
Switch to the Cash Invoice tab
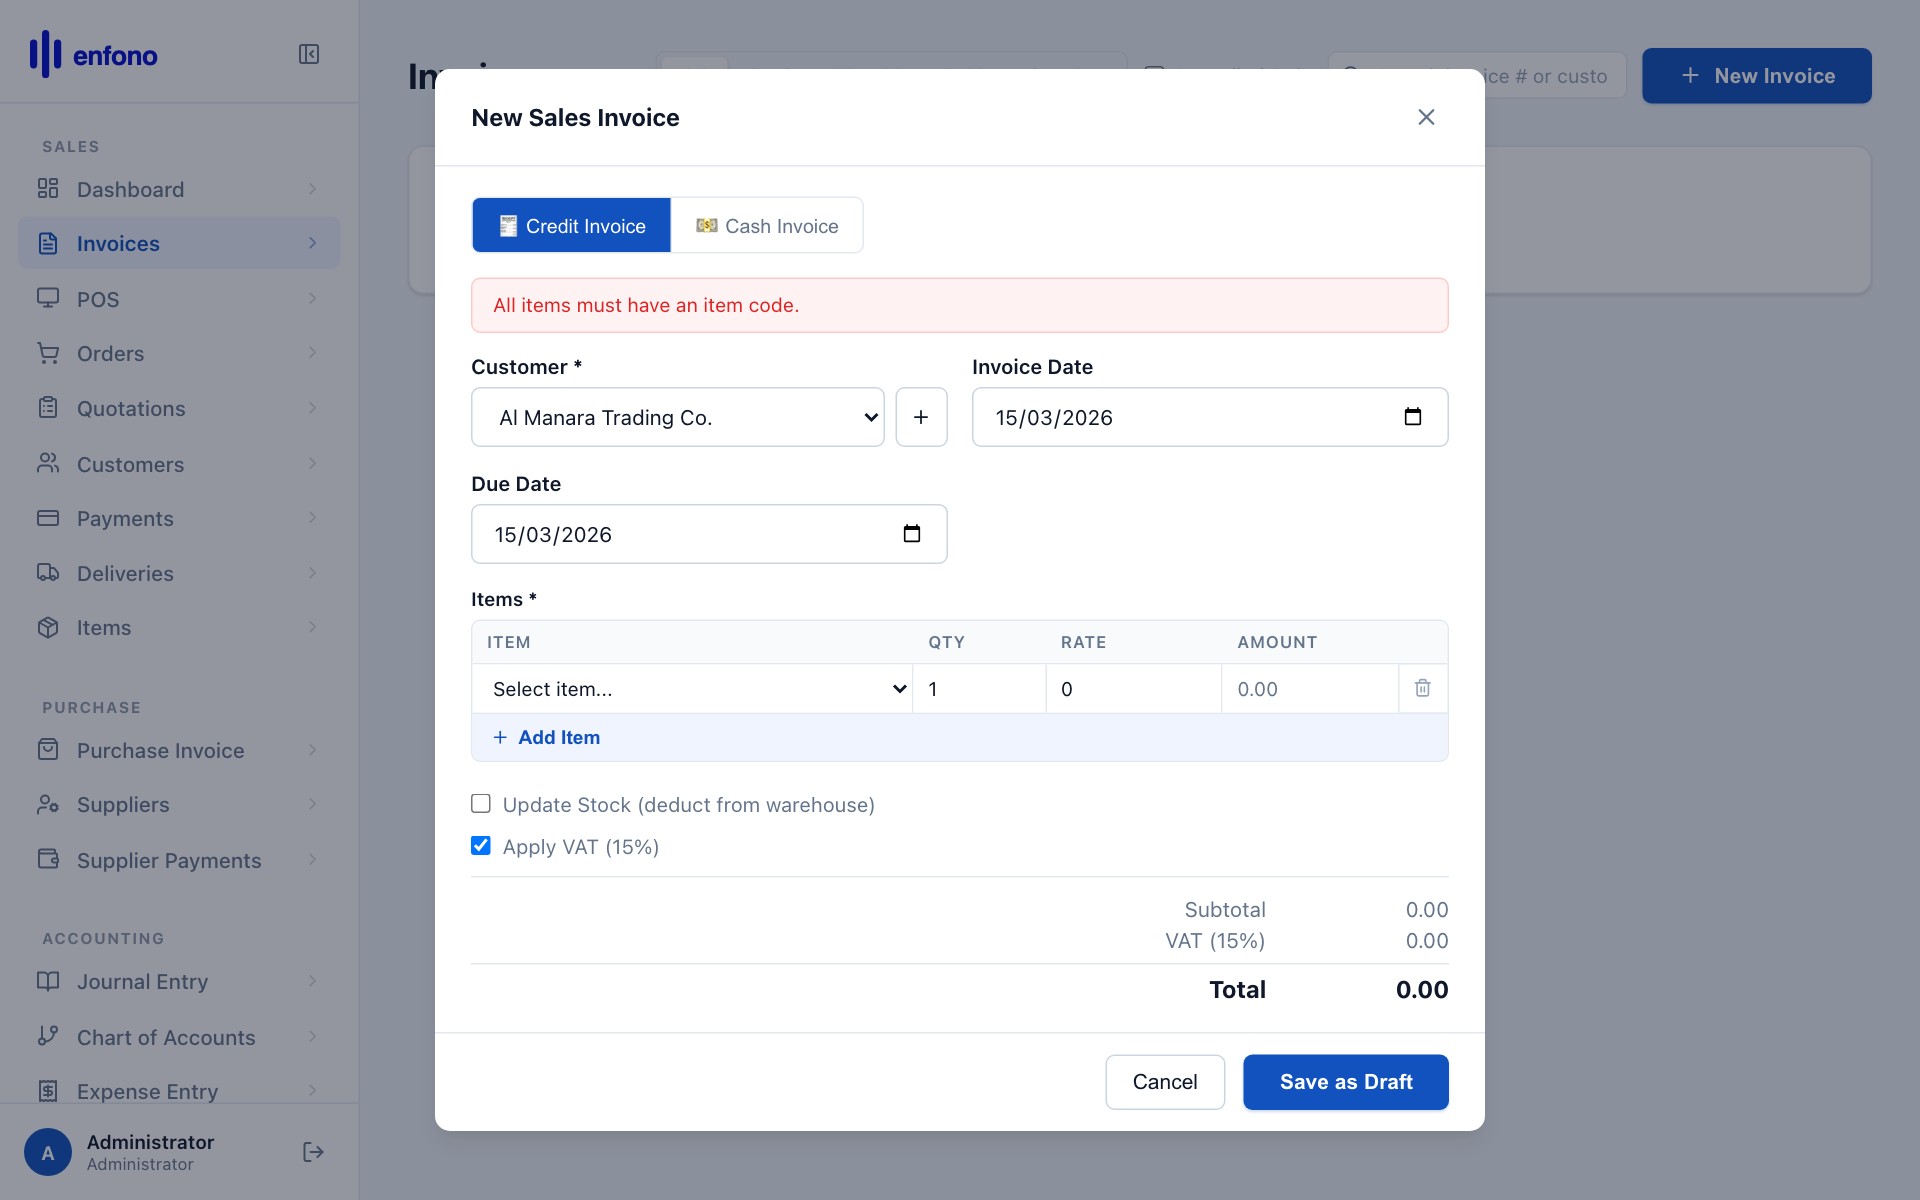click(766, 225)
